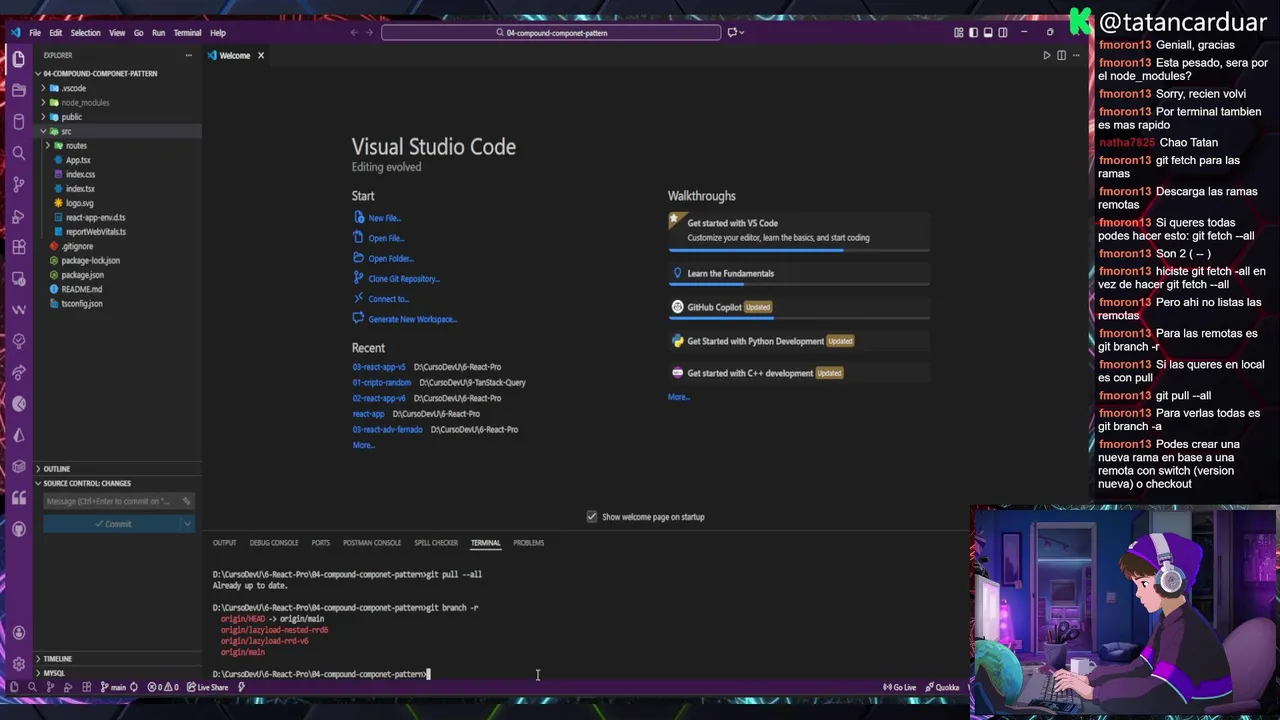This screenshot has height=720, width=1280.
Task: Open the GitHub Copilot walkthrough
Action: click(798, 307)
